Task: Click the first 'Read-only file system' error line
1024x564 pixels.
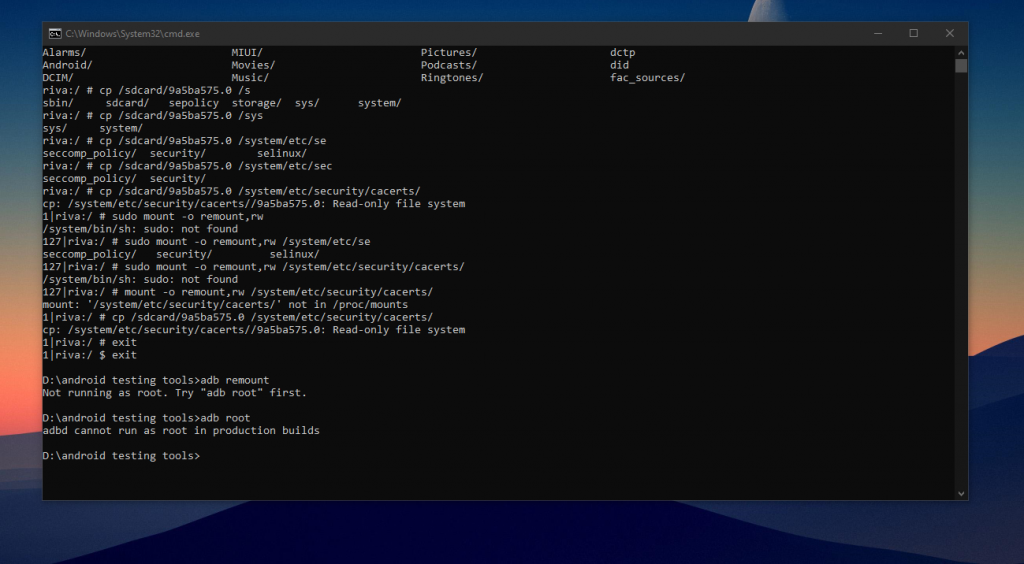Action: 254,204
